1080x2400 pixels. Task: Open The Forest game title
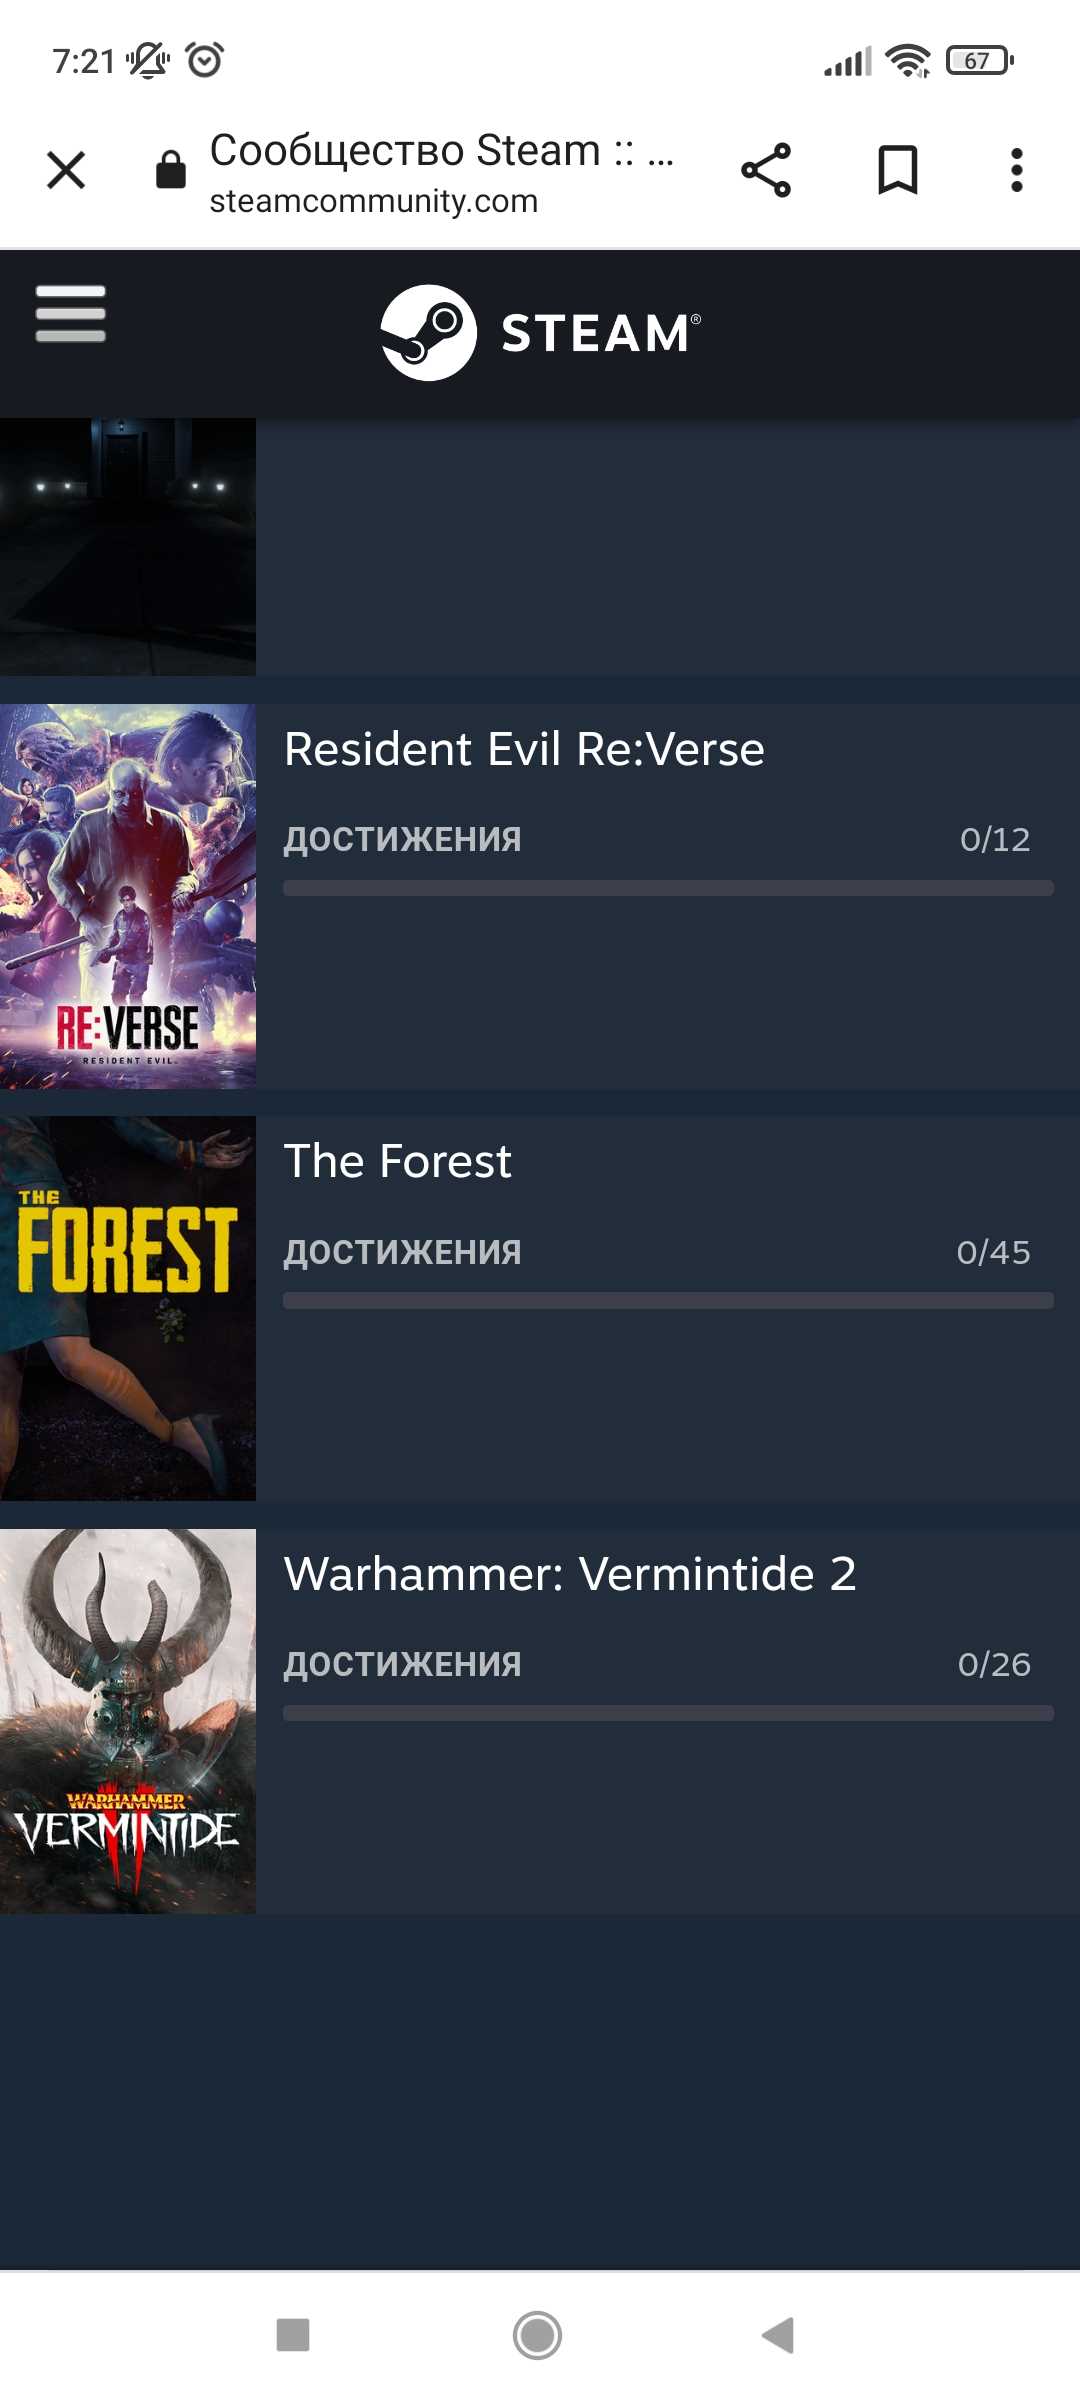pos(398,1161)
